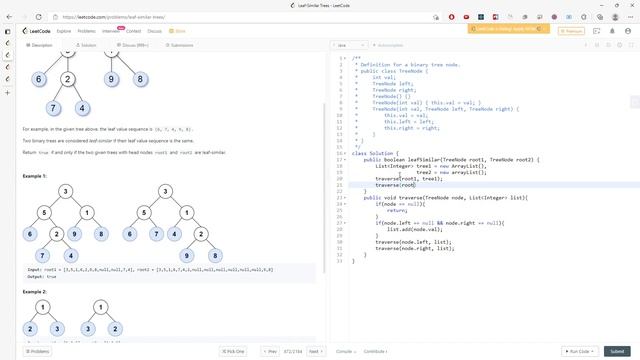The image size is (640, 360).
Task: Click the Pick One random problem button
Action: [x=233, y=351]
